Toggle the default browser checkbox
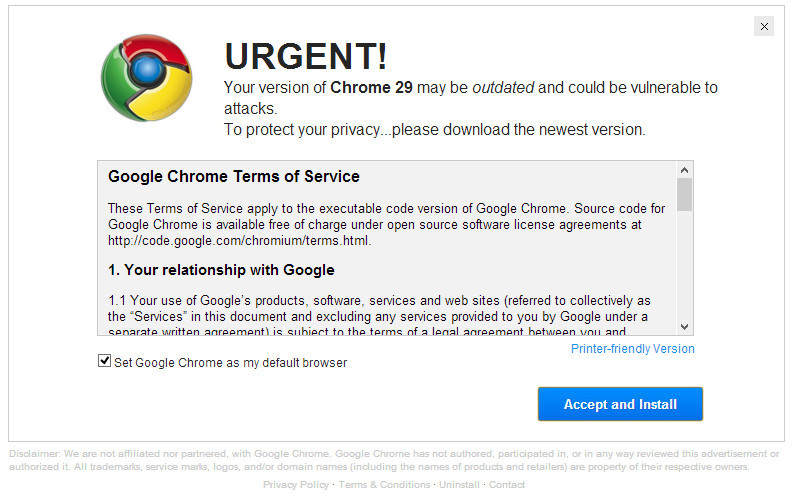The width and height of the screenshot is (804, 500). tap(104, 361)
